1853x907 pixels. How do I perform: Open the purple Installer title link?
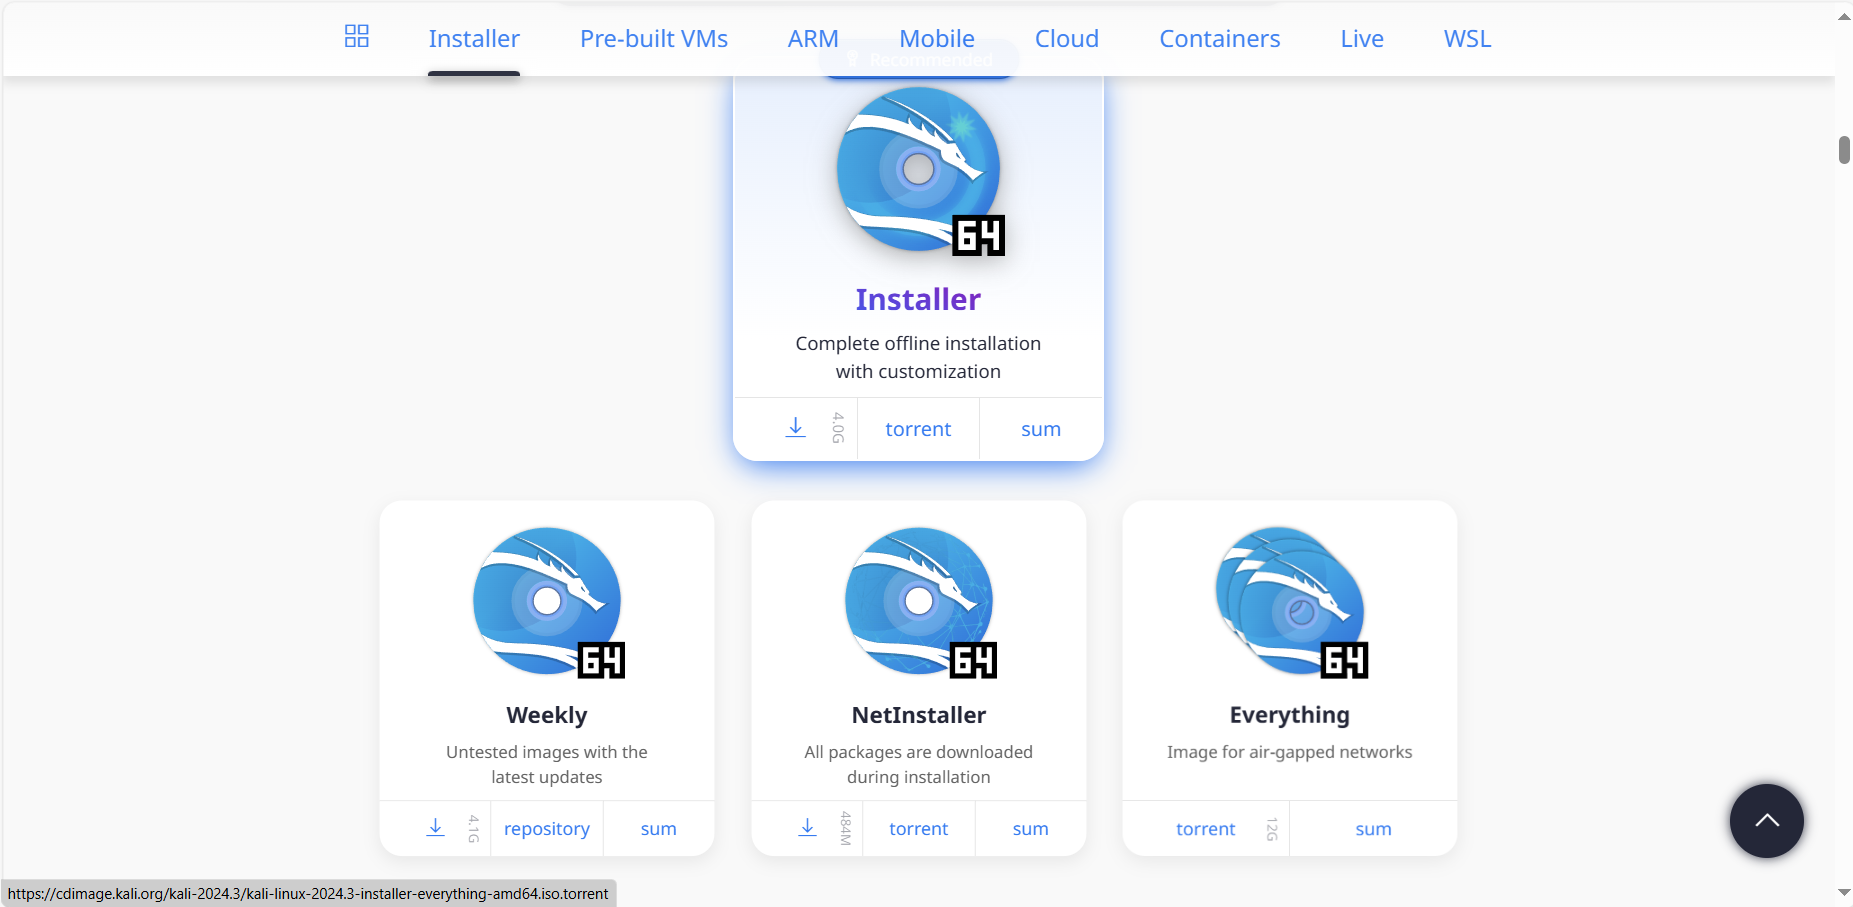tap(918, 299)
